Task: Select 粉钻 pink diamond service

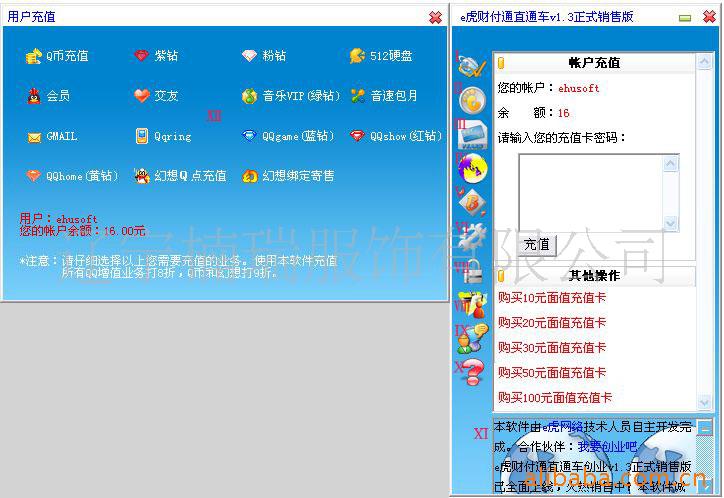Action: tap(264, 56)
